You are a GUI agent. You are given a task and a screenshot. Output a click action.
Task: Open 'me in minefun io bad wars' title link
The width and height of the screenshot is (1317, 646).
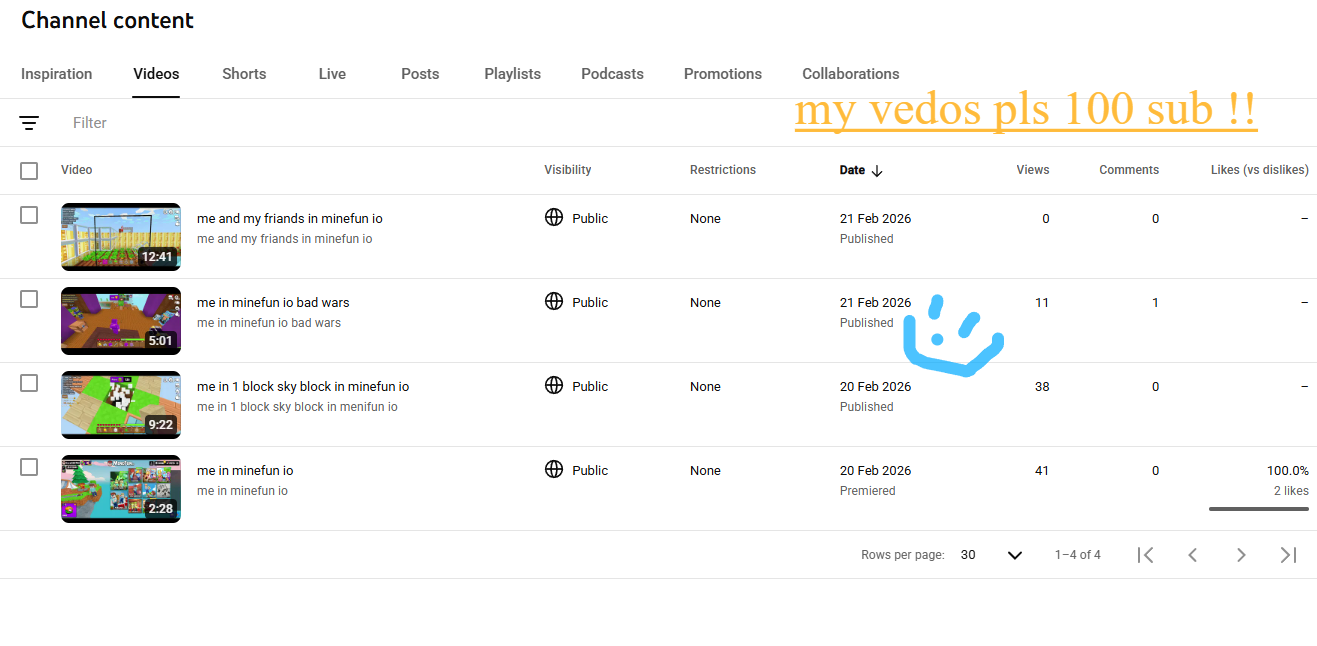click(x=273, y=302)
